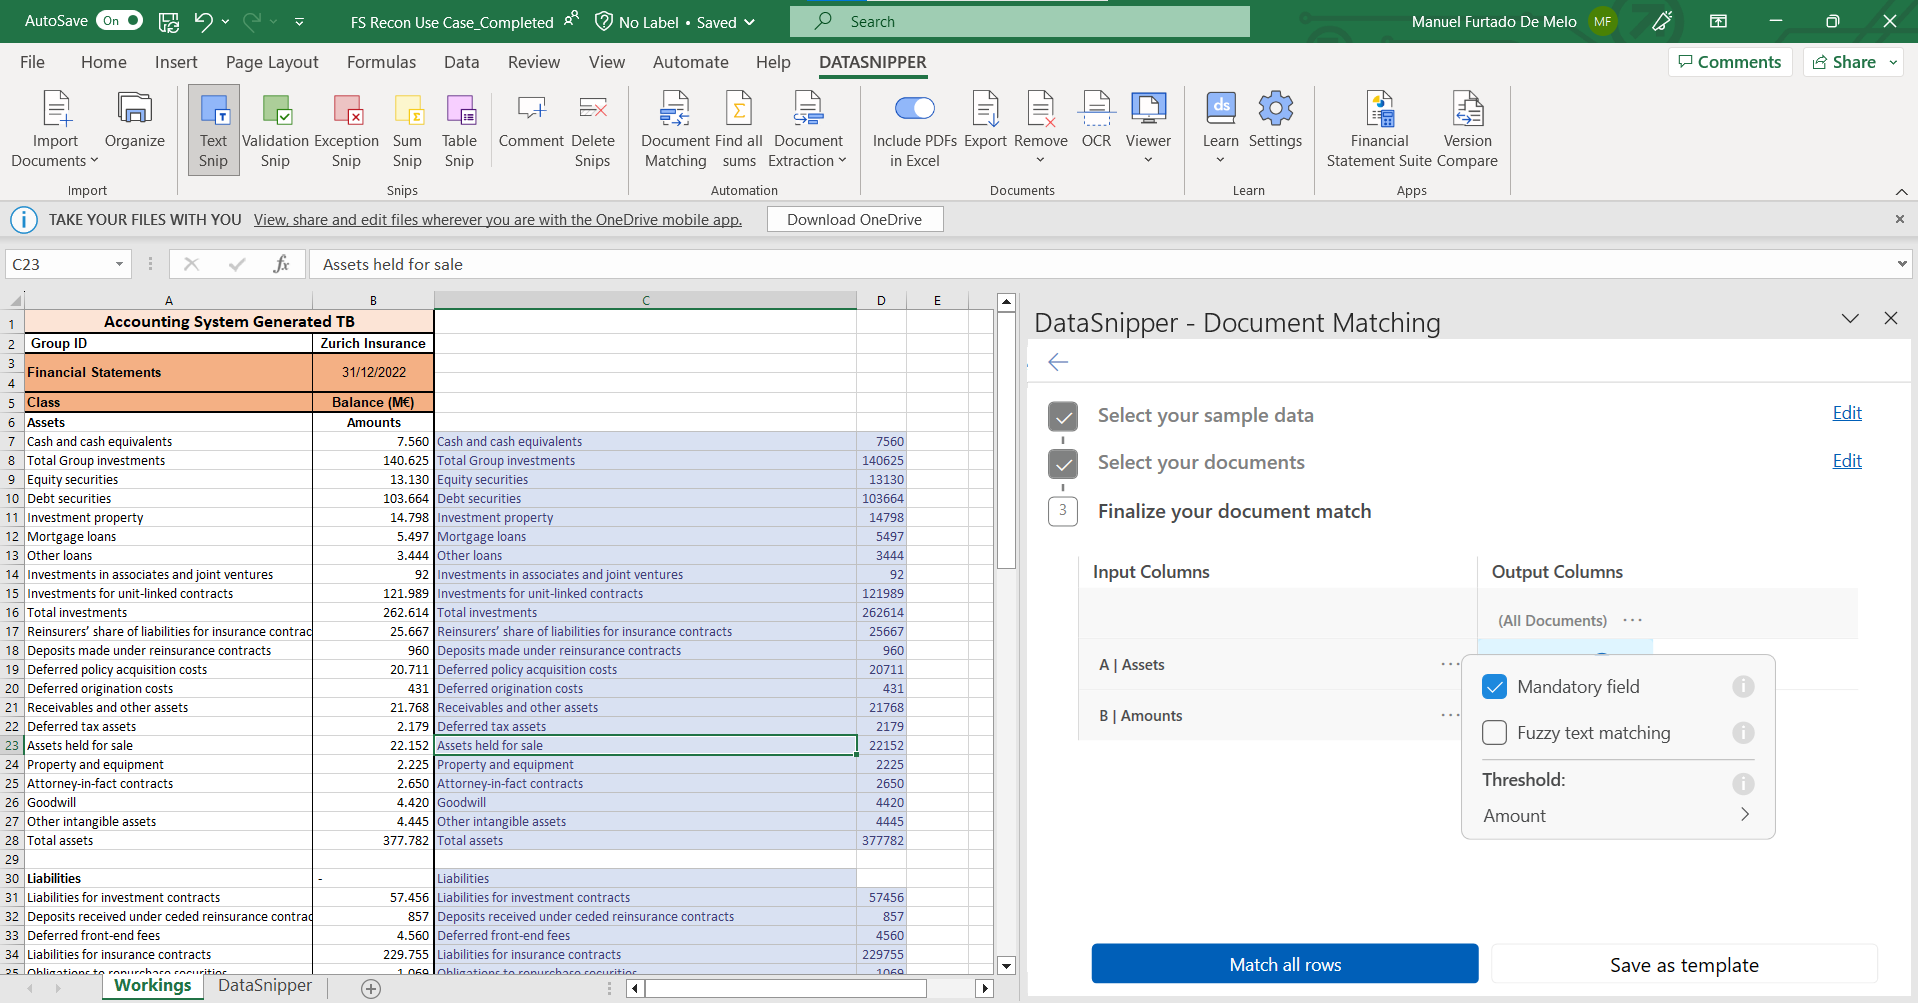Run the OCR tool
Viewport: 1918px width, 1003px height.
tap(1096, 120)
